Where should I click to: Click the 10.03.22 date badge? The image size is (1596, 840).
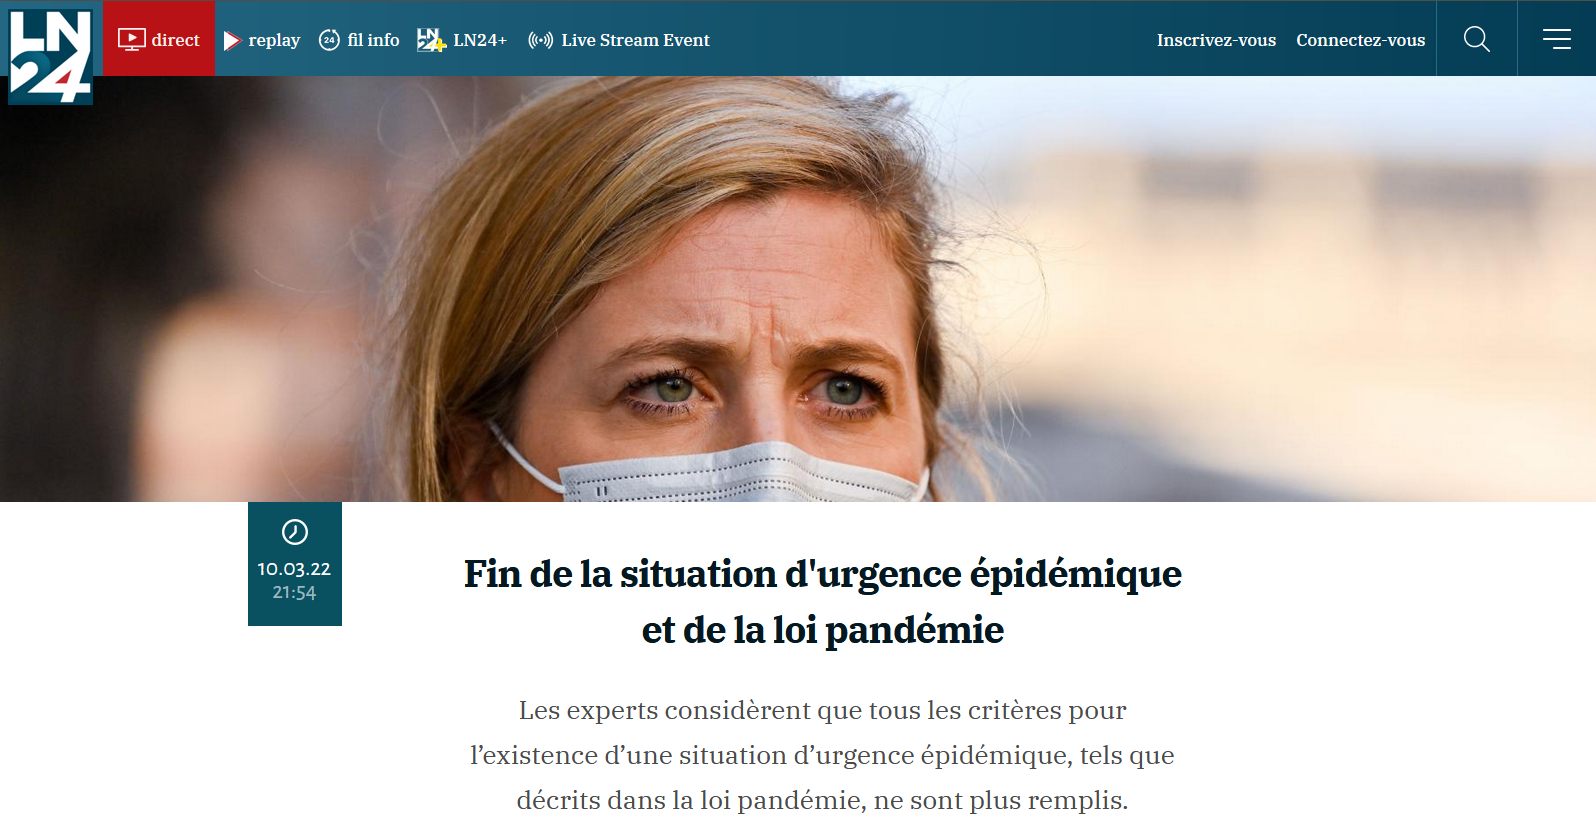(x=295, y=564)
